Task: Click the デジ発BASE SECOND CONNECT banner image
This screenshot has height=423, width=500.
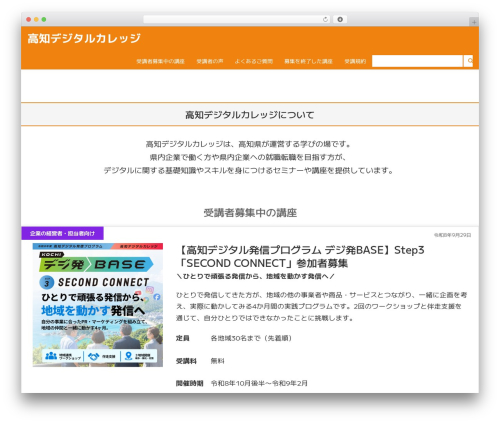Action: pyautogui.click(x=98, y=305)
